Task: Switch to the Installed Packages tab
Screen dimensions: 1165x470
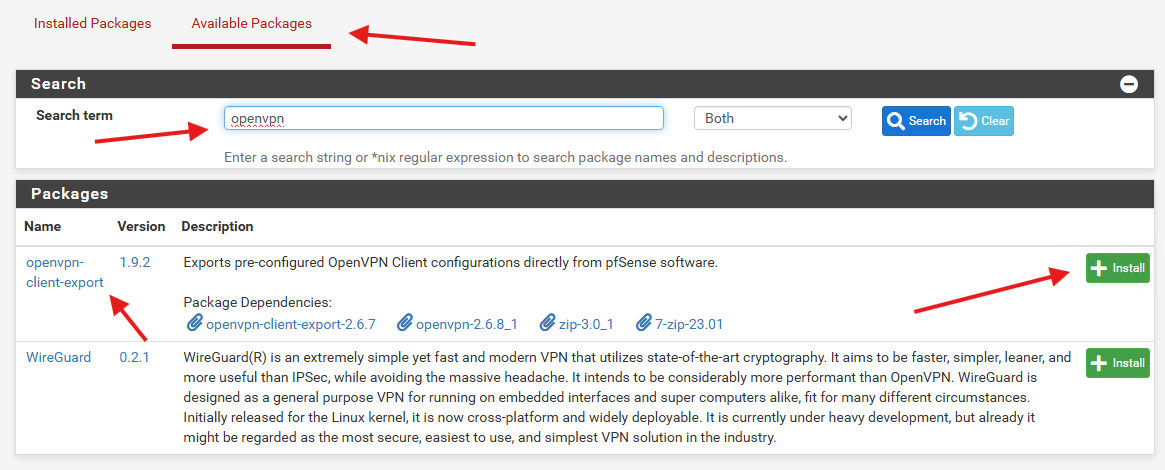Action: [92, 24]
